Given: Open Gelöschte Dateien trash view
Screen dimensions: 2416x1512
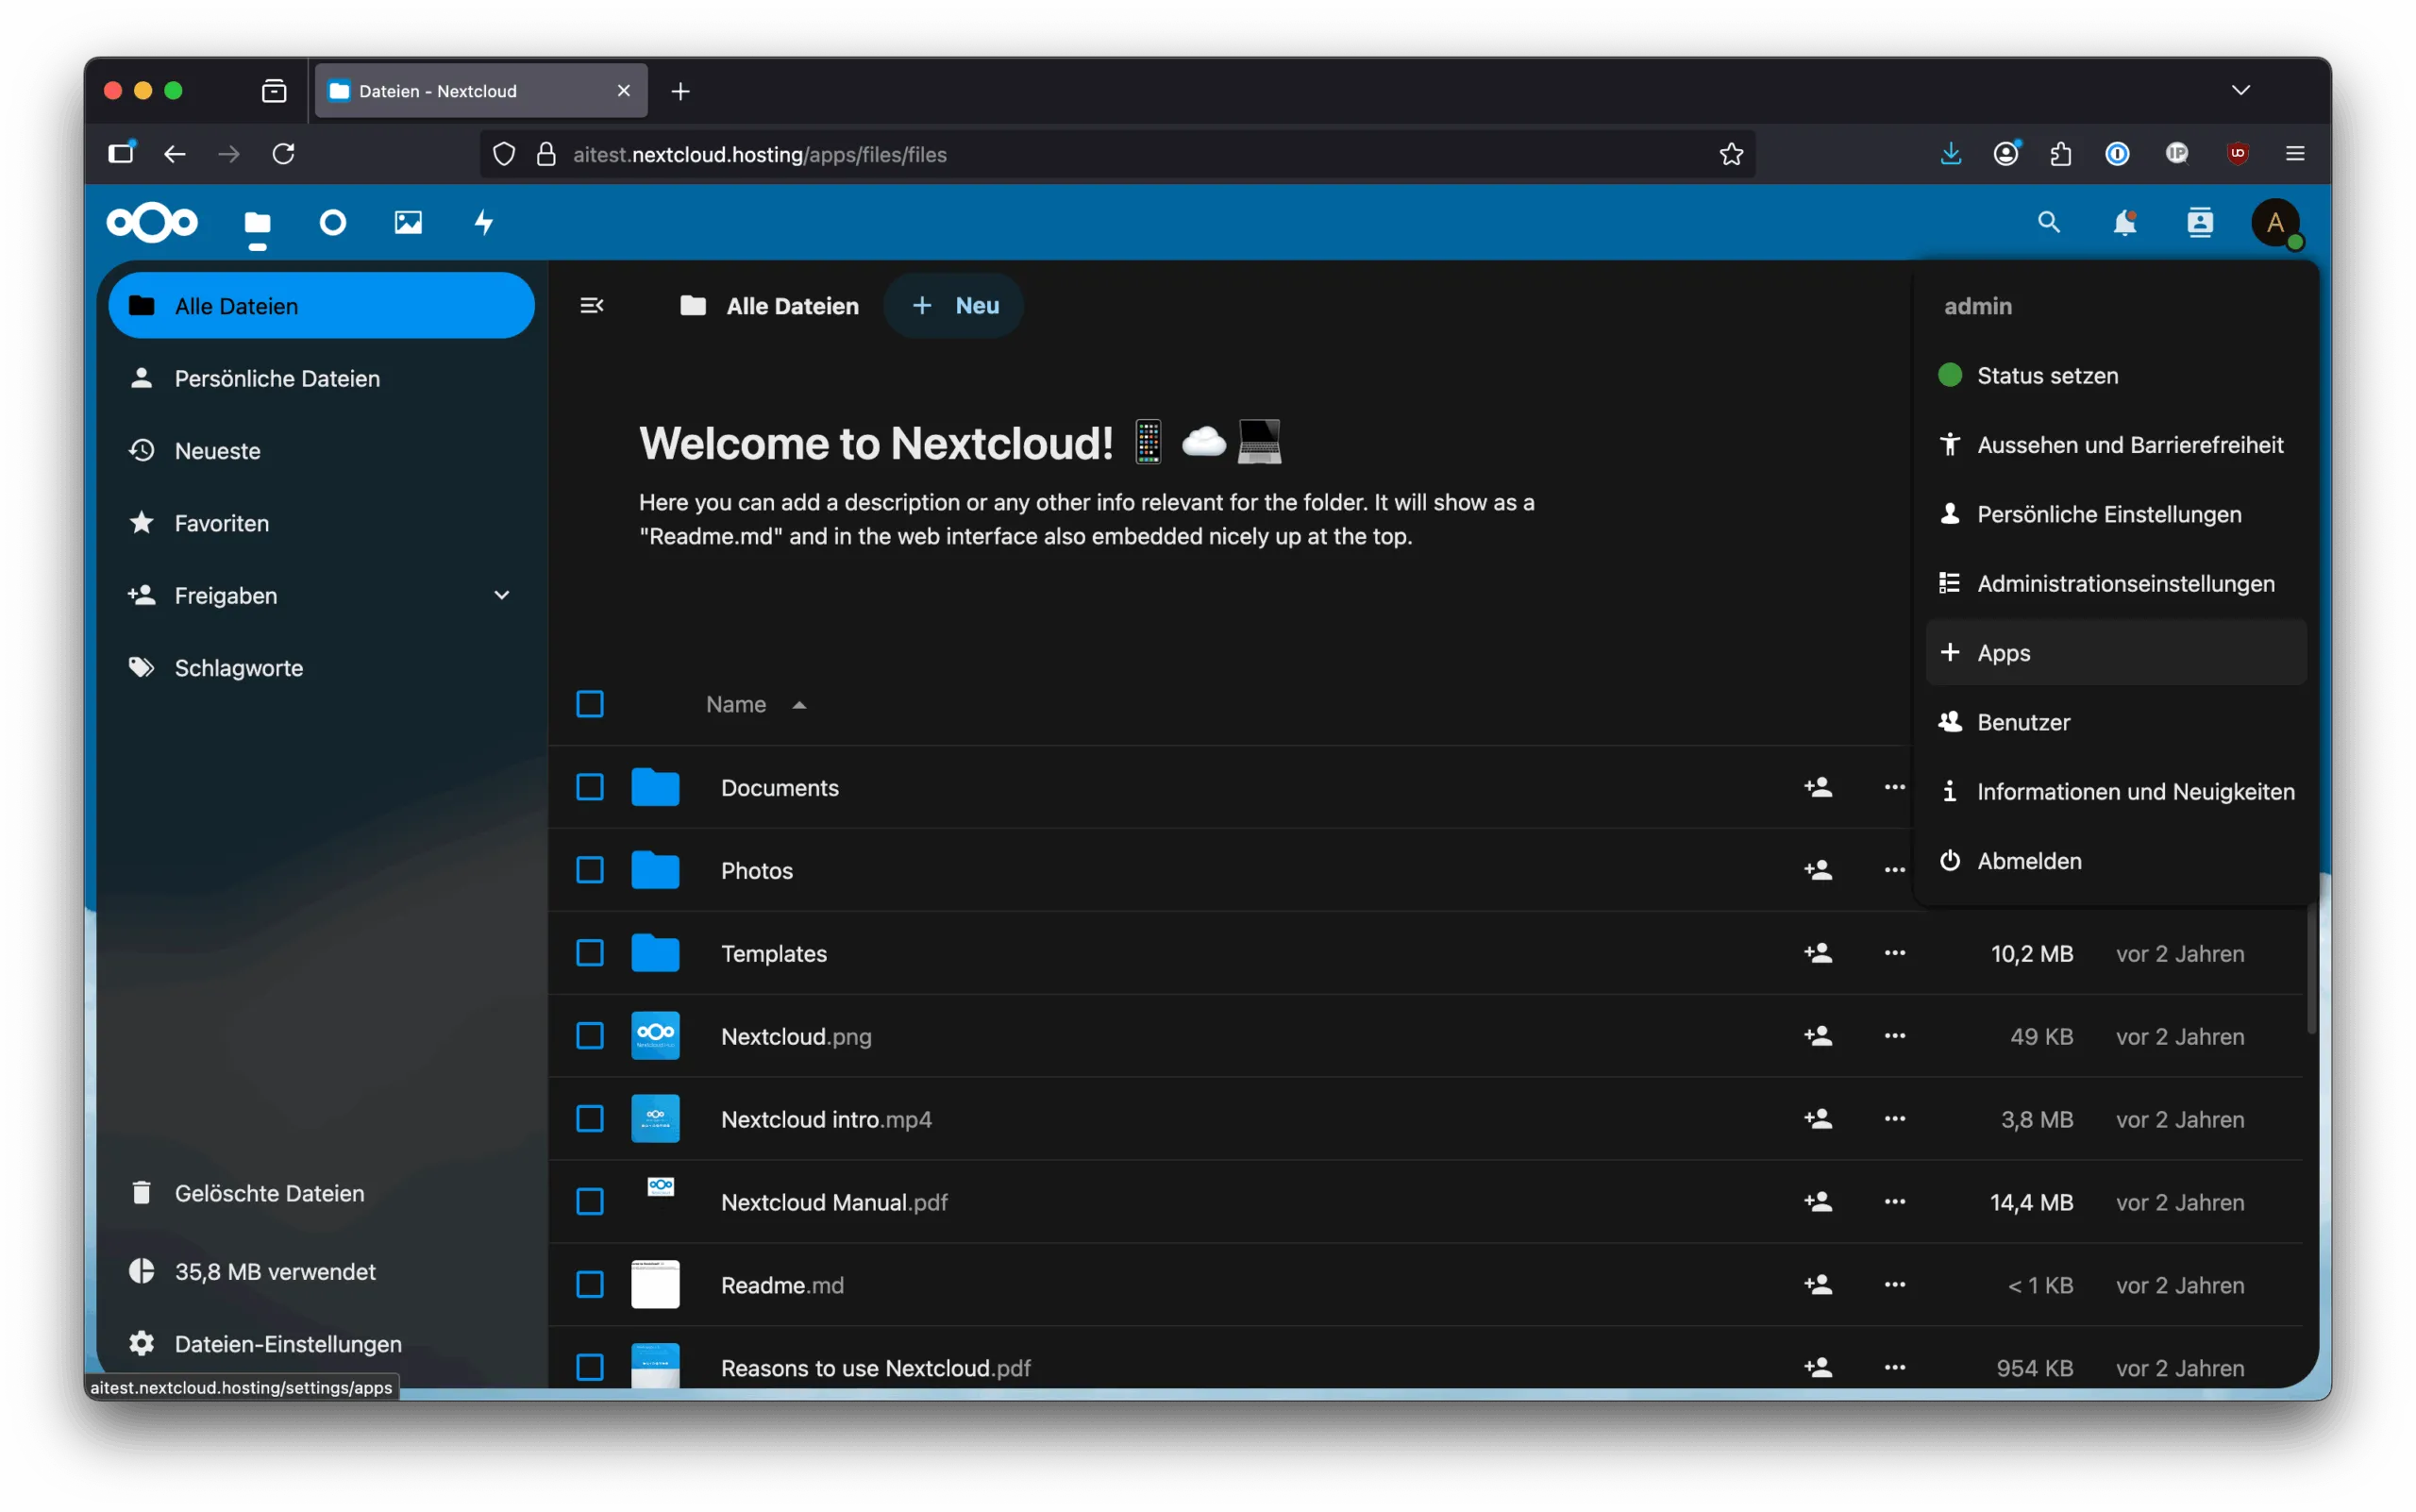Looking at the screenshot, I should (321, 1194).
